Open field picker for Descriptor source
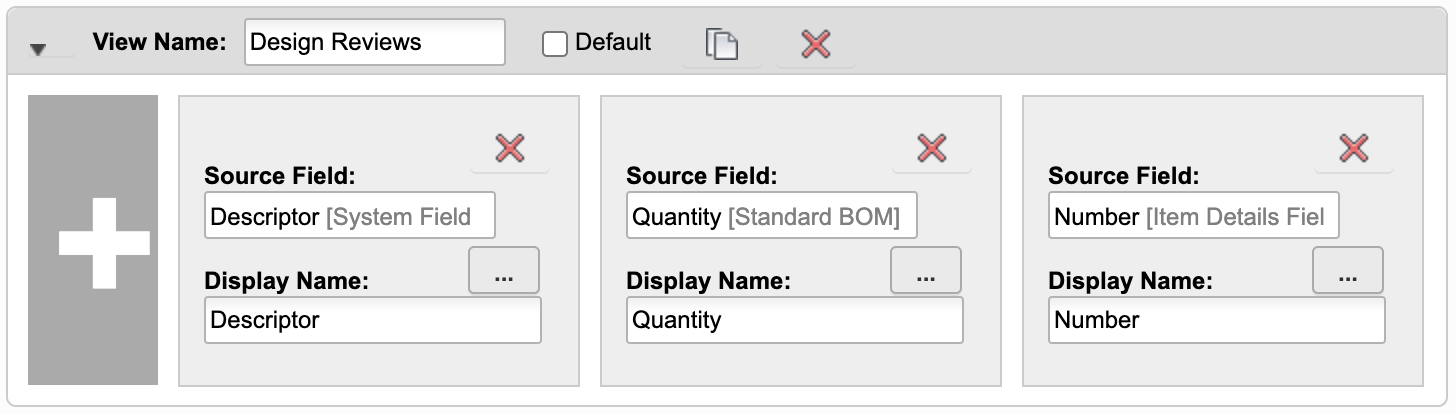 504,271
